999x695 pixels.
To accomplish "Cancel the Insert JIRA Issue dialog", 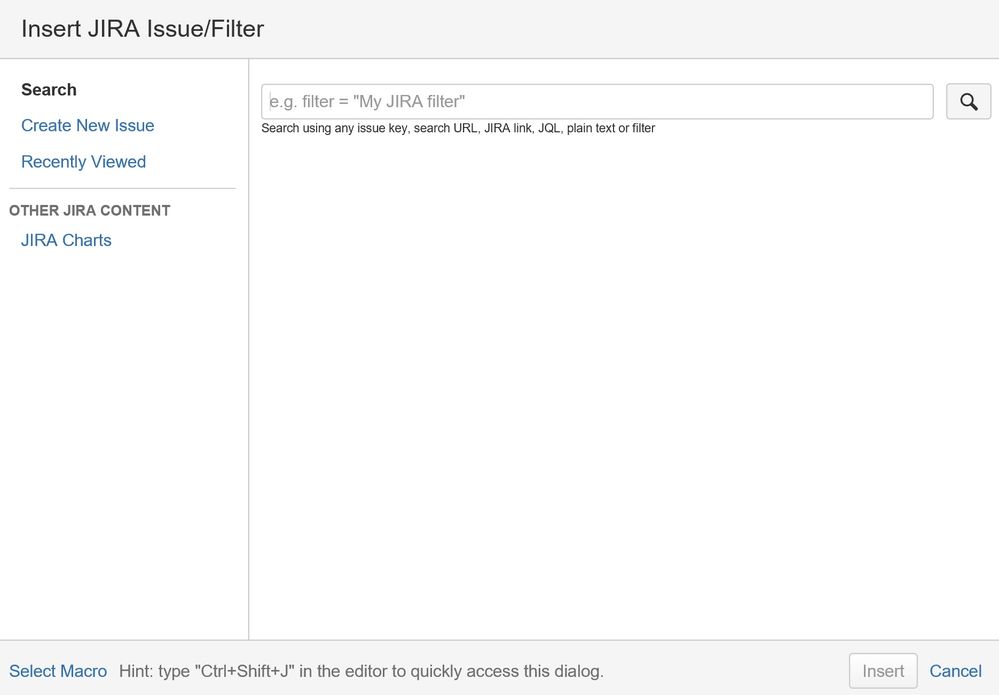I will tap(955, 671).
